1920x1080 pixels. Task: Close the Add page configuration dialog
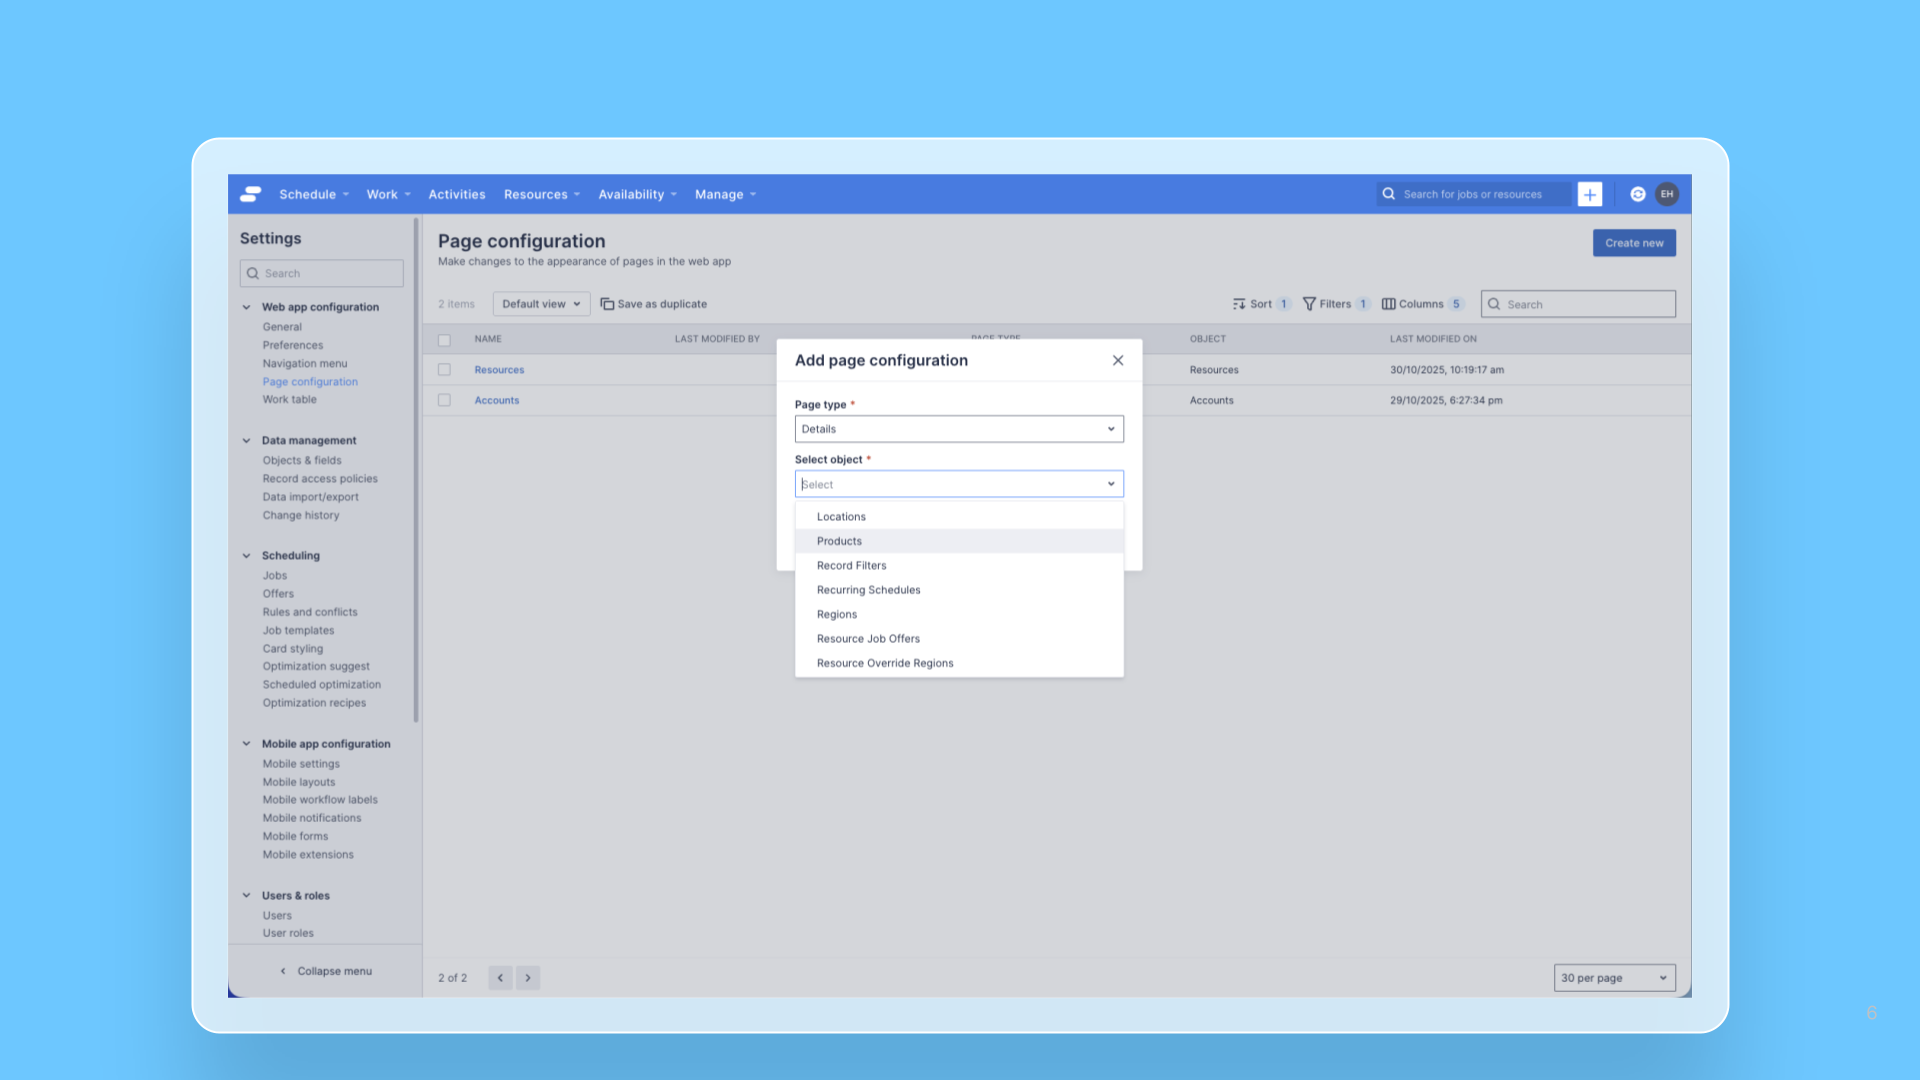(x=1118, y=360)
